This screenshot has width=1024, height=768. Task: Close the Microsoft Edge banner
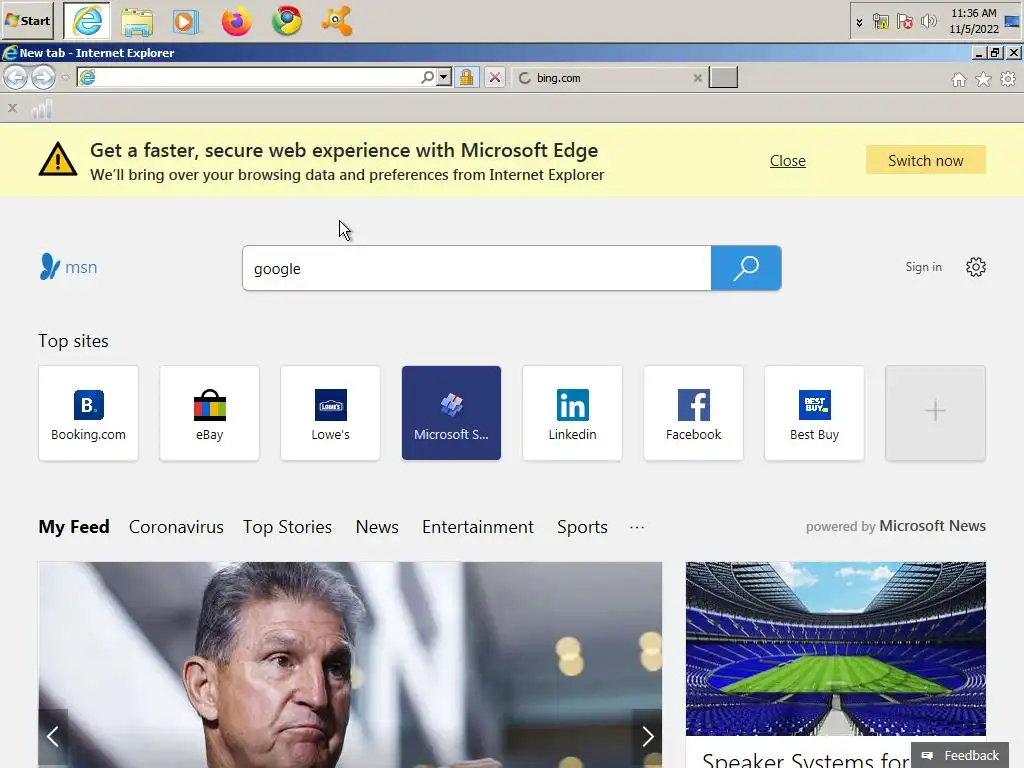click(x=788, y=161)
